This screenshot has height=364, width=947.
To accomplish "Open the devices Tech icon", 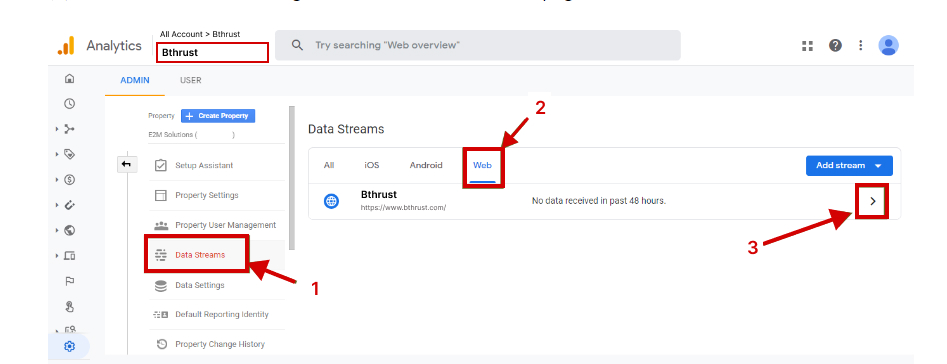I will (69, 256).
